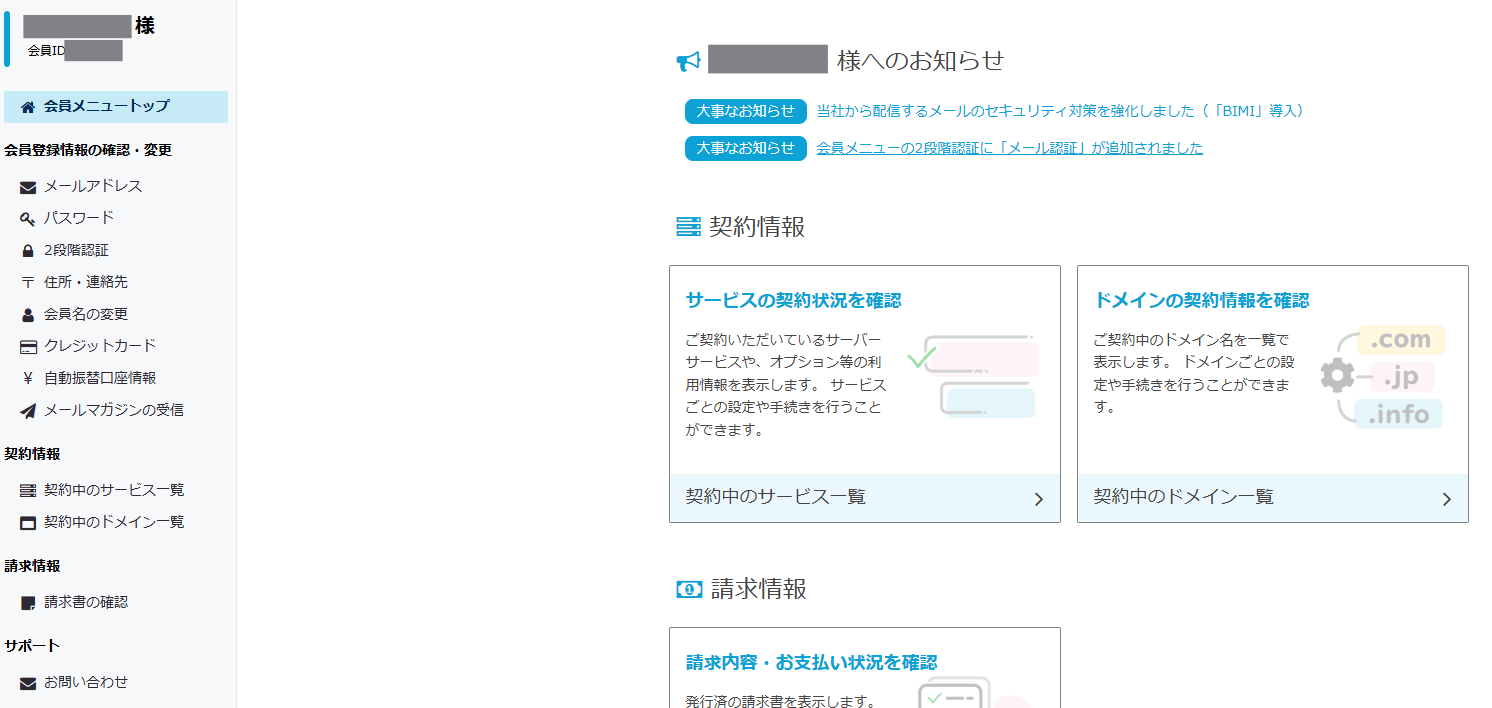Open お問い合わせ under サポート

[86, 682]
